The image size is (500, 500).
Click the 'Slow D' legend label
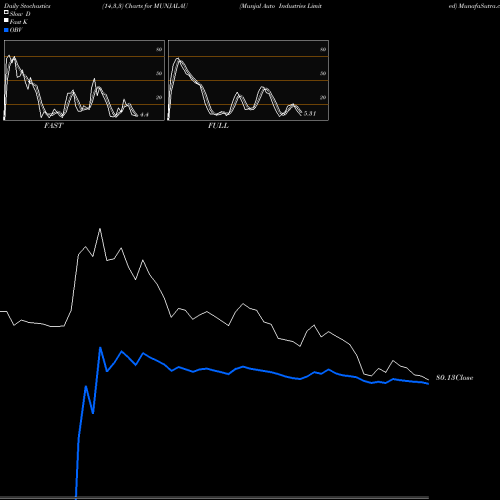pos(20,14)
